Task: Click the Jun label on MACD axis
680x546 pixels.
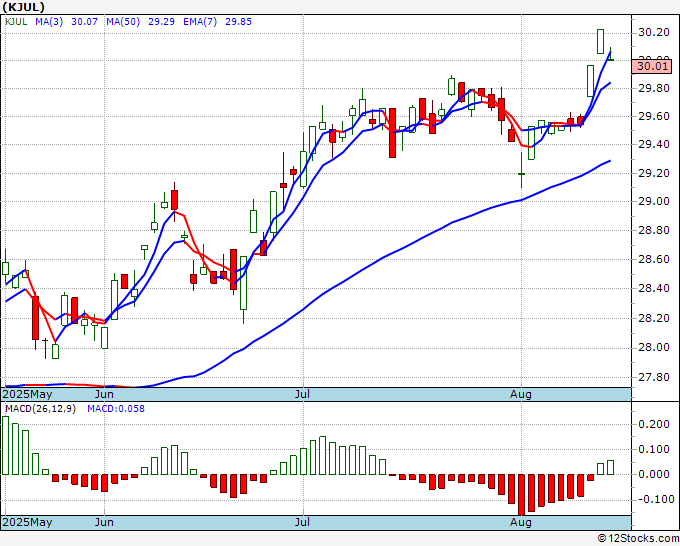Action: (x=104, y=522)
